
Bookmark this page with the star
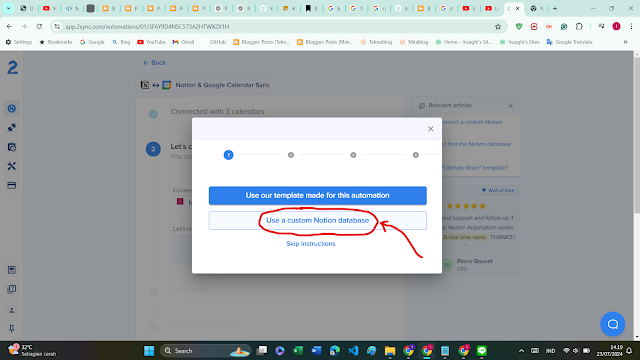coord(498,27)
